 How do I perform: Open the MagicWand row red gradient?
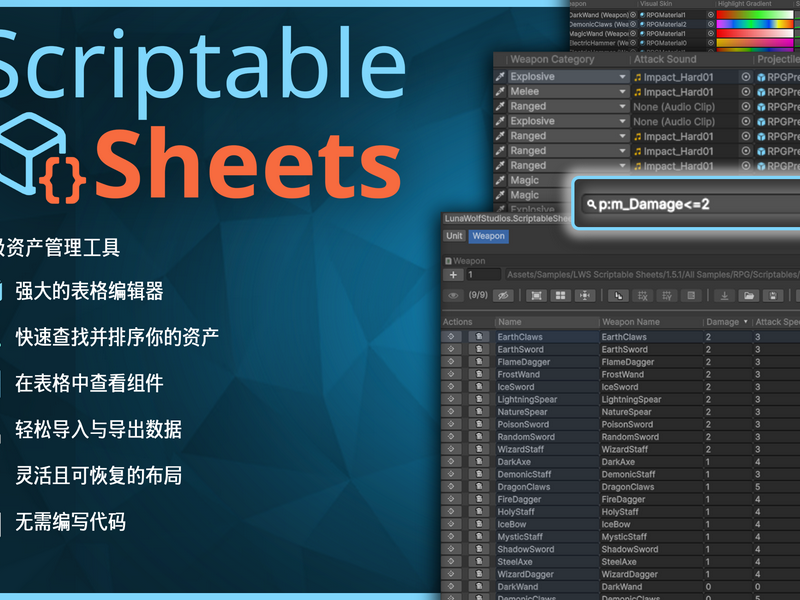755,34
